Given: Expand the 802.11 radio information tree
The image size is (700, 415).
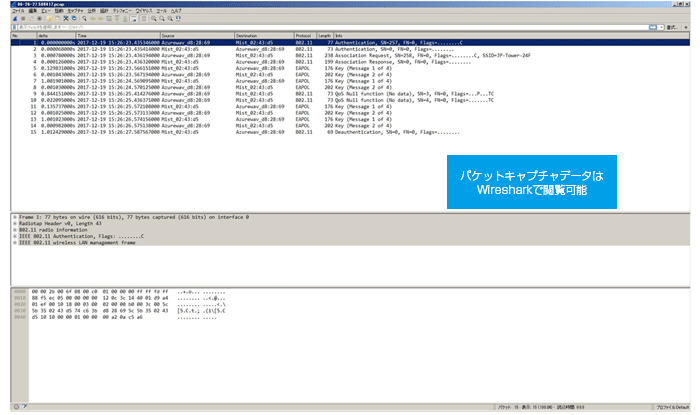Looking at the screenshot, I should click(15, 230).
